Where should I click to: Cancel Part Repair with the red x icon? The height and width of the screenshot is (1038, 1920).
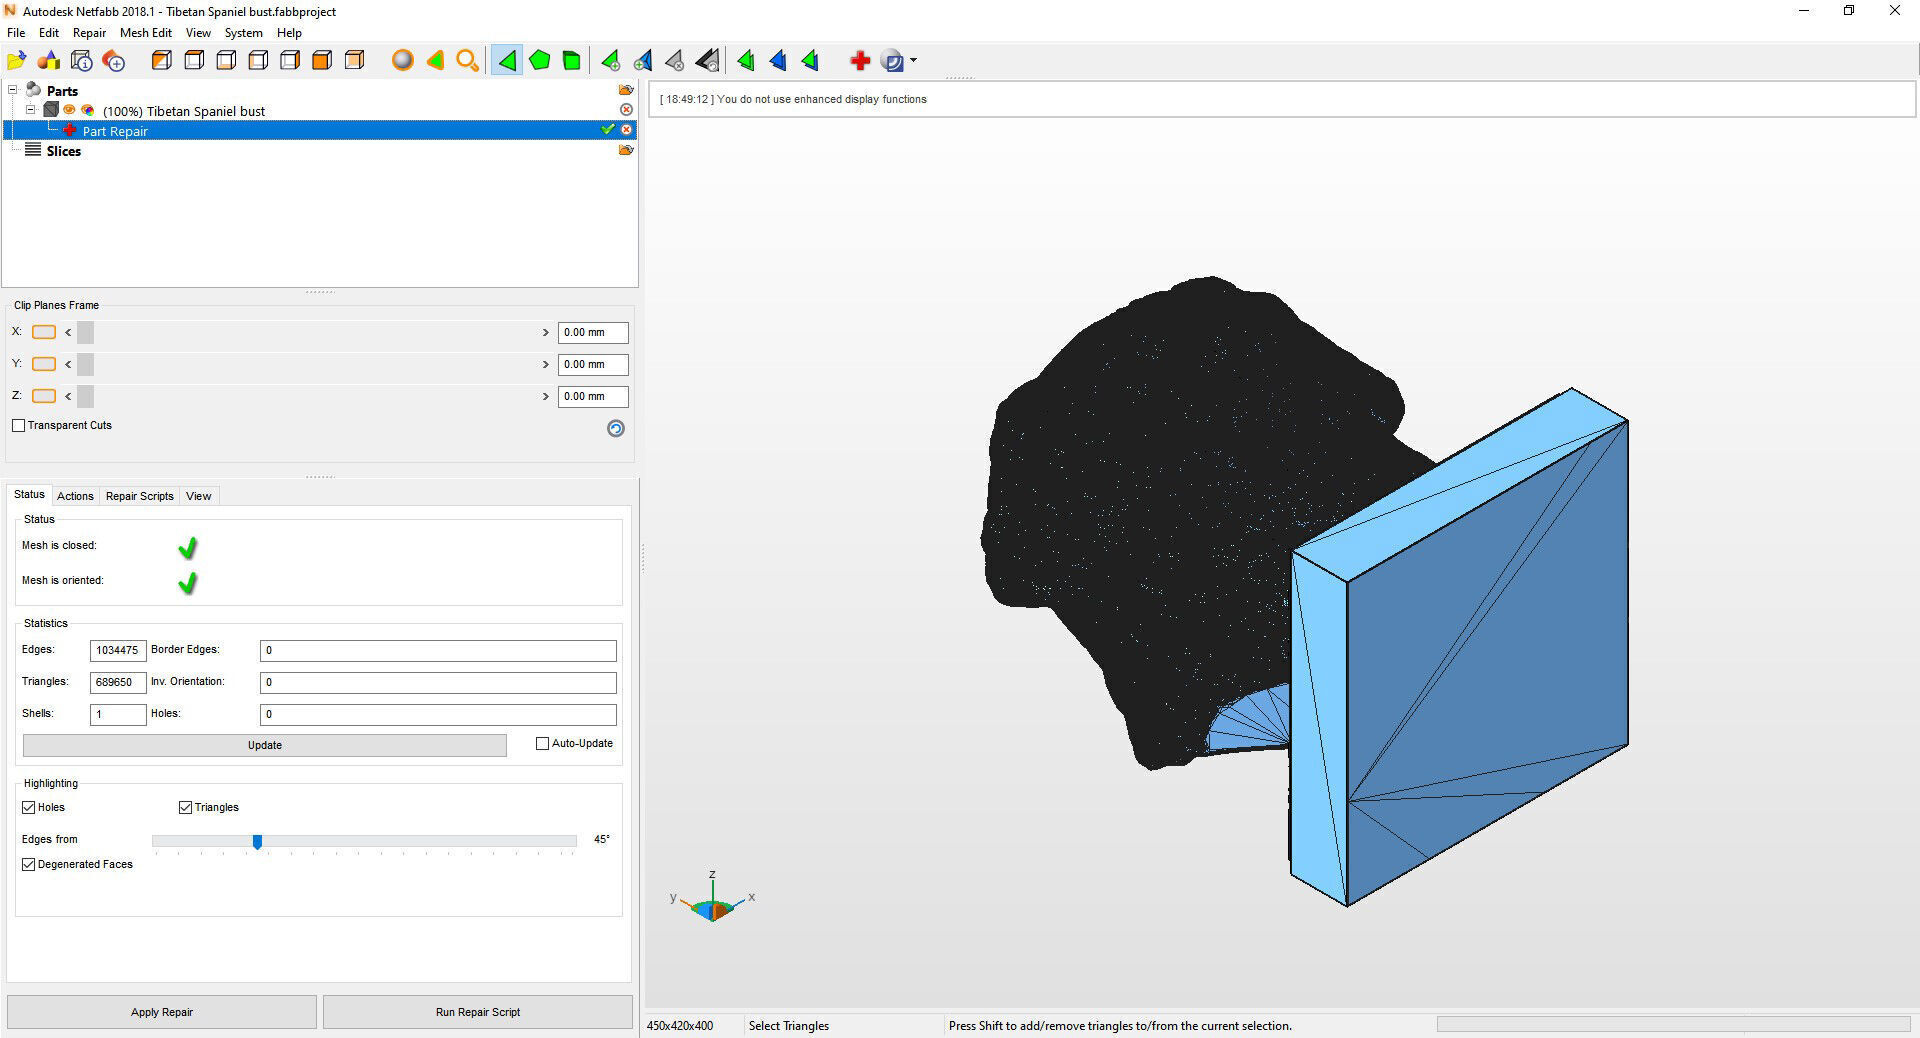(627, 130)
